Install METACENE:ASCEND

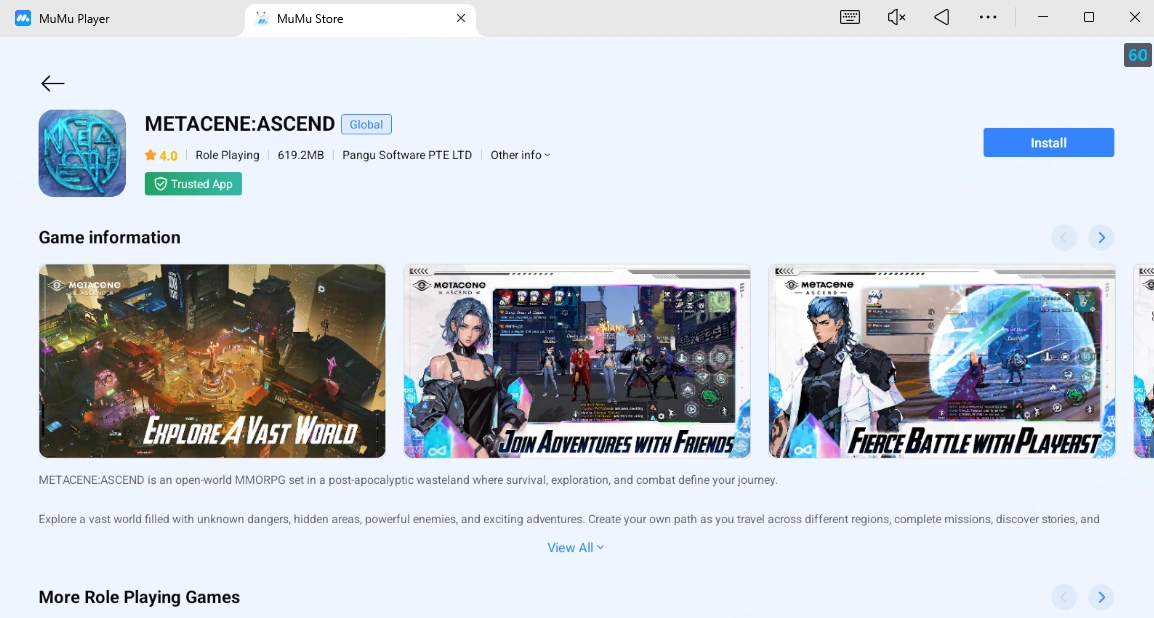(x=1048, y=143)
